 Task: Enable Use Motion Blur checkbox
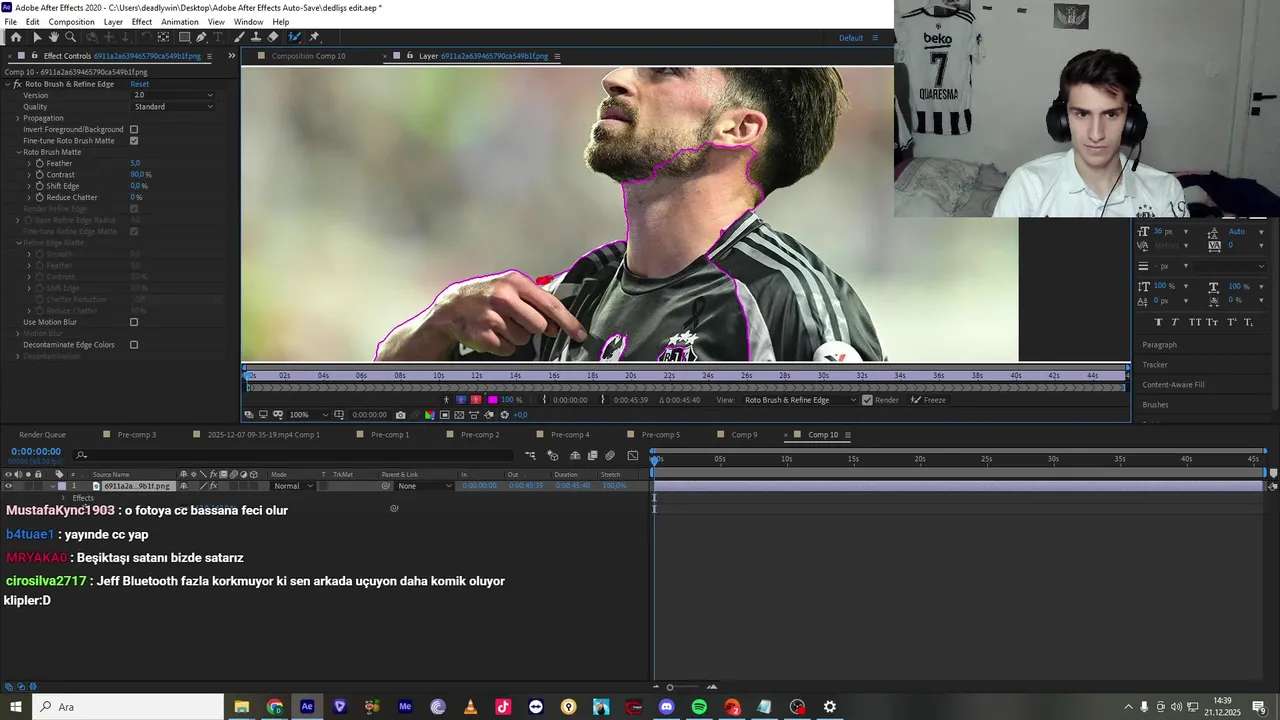pyautogui.click(x=134, y=322)
